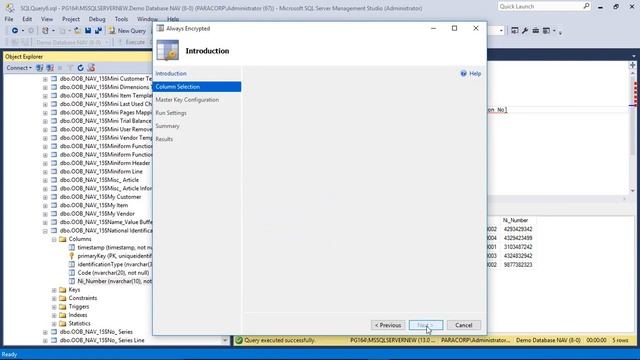This screenshot has width=640, height=360.
Task: Select the dbo.OOB_NAV_155$My Vendor table
Action: coord(97,214)
